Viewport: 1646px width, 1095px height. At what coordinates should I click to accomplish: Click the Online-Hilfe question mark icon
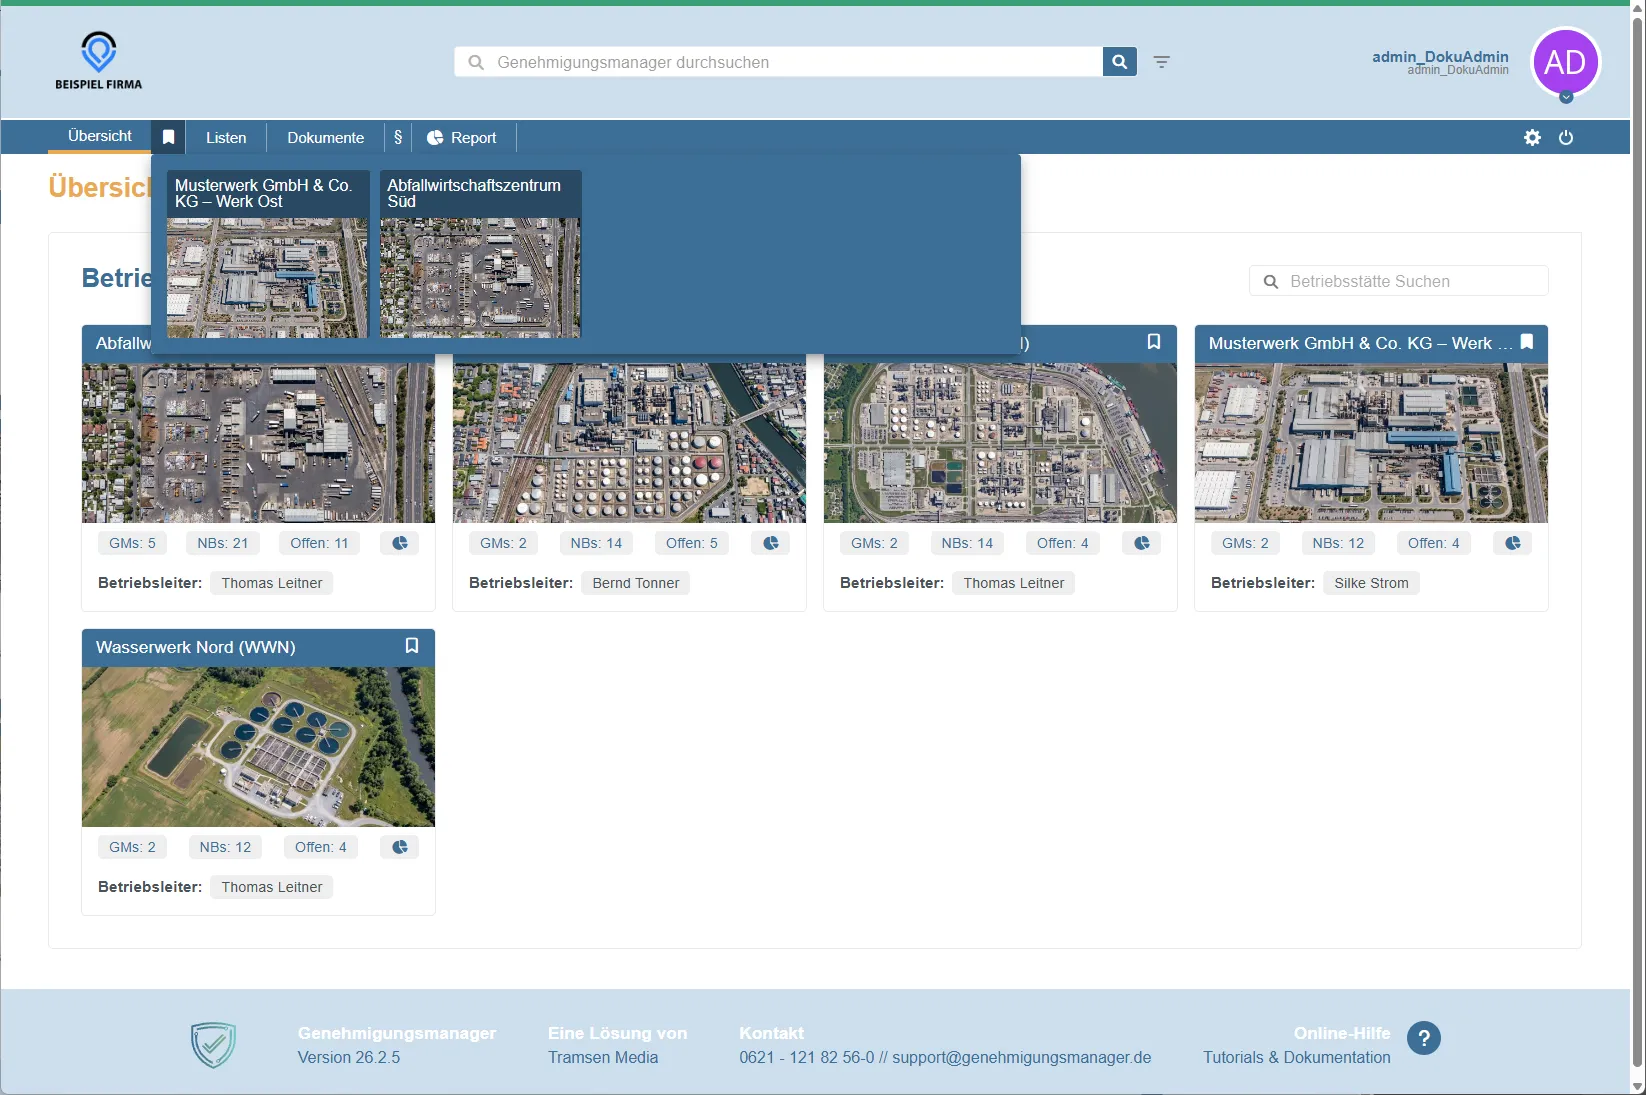click(x=1424, y=1038)
